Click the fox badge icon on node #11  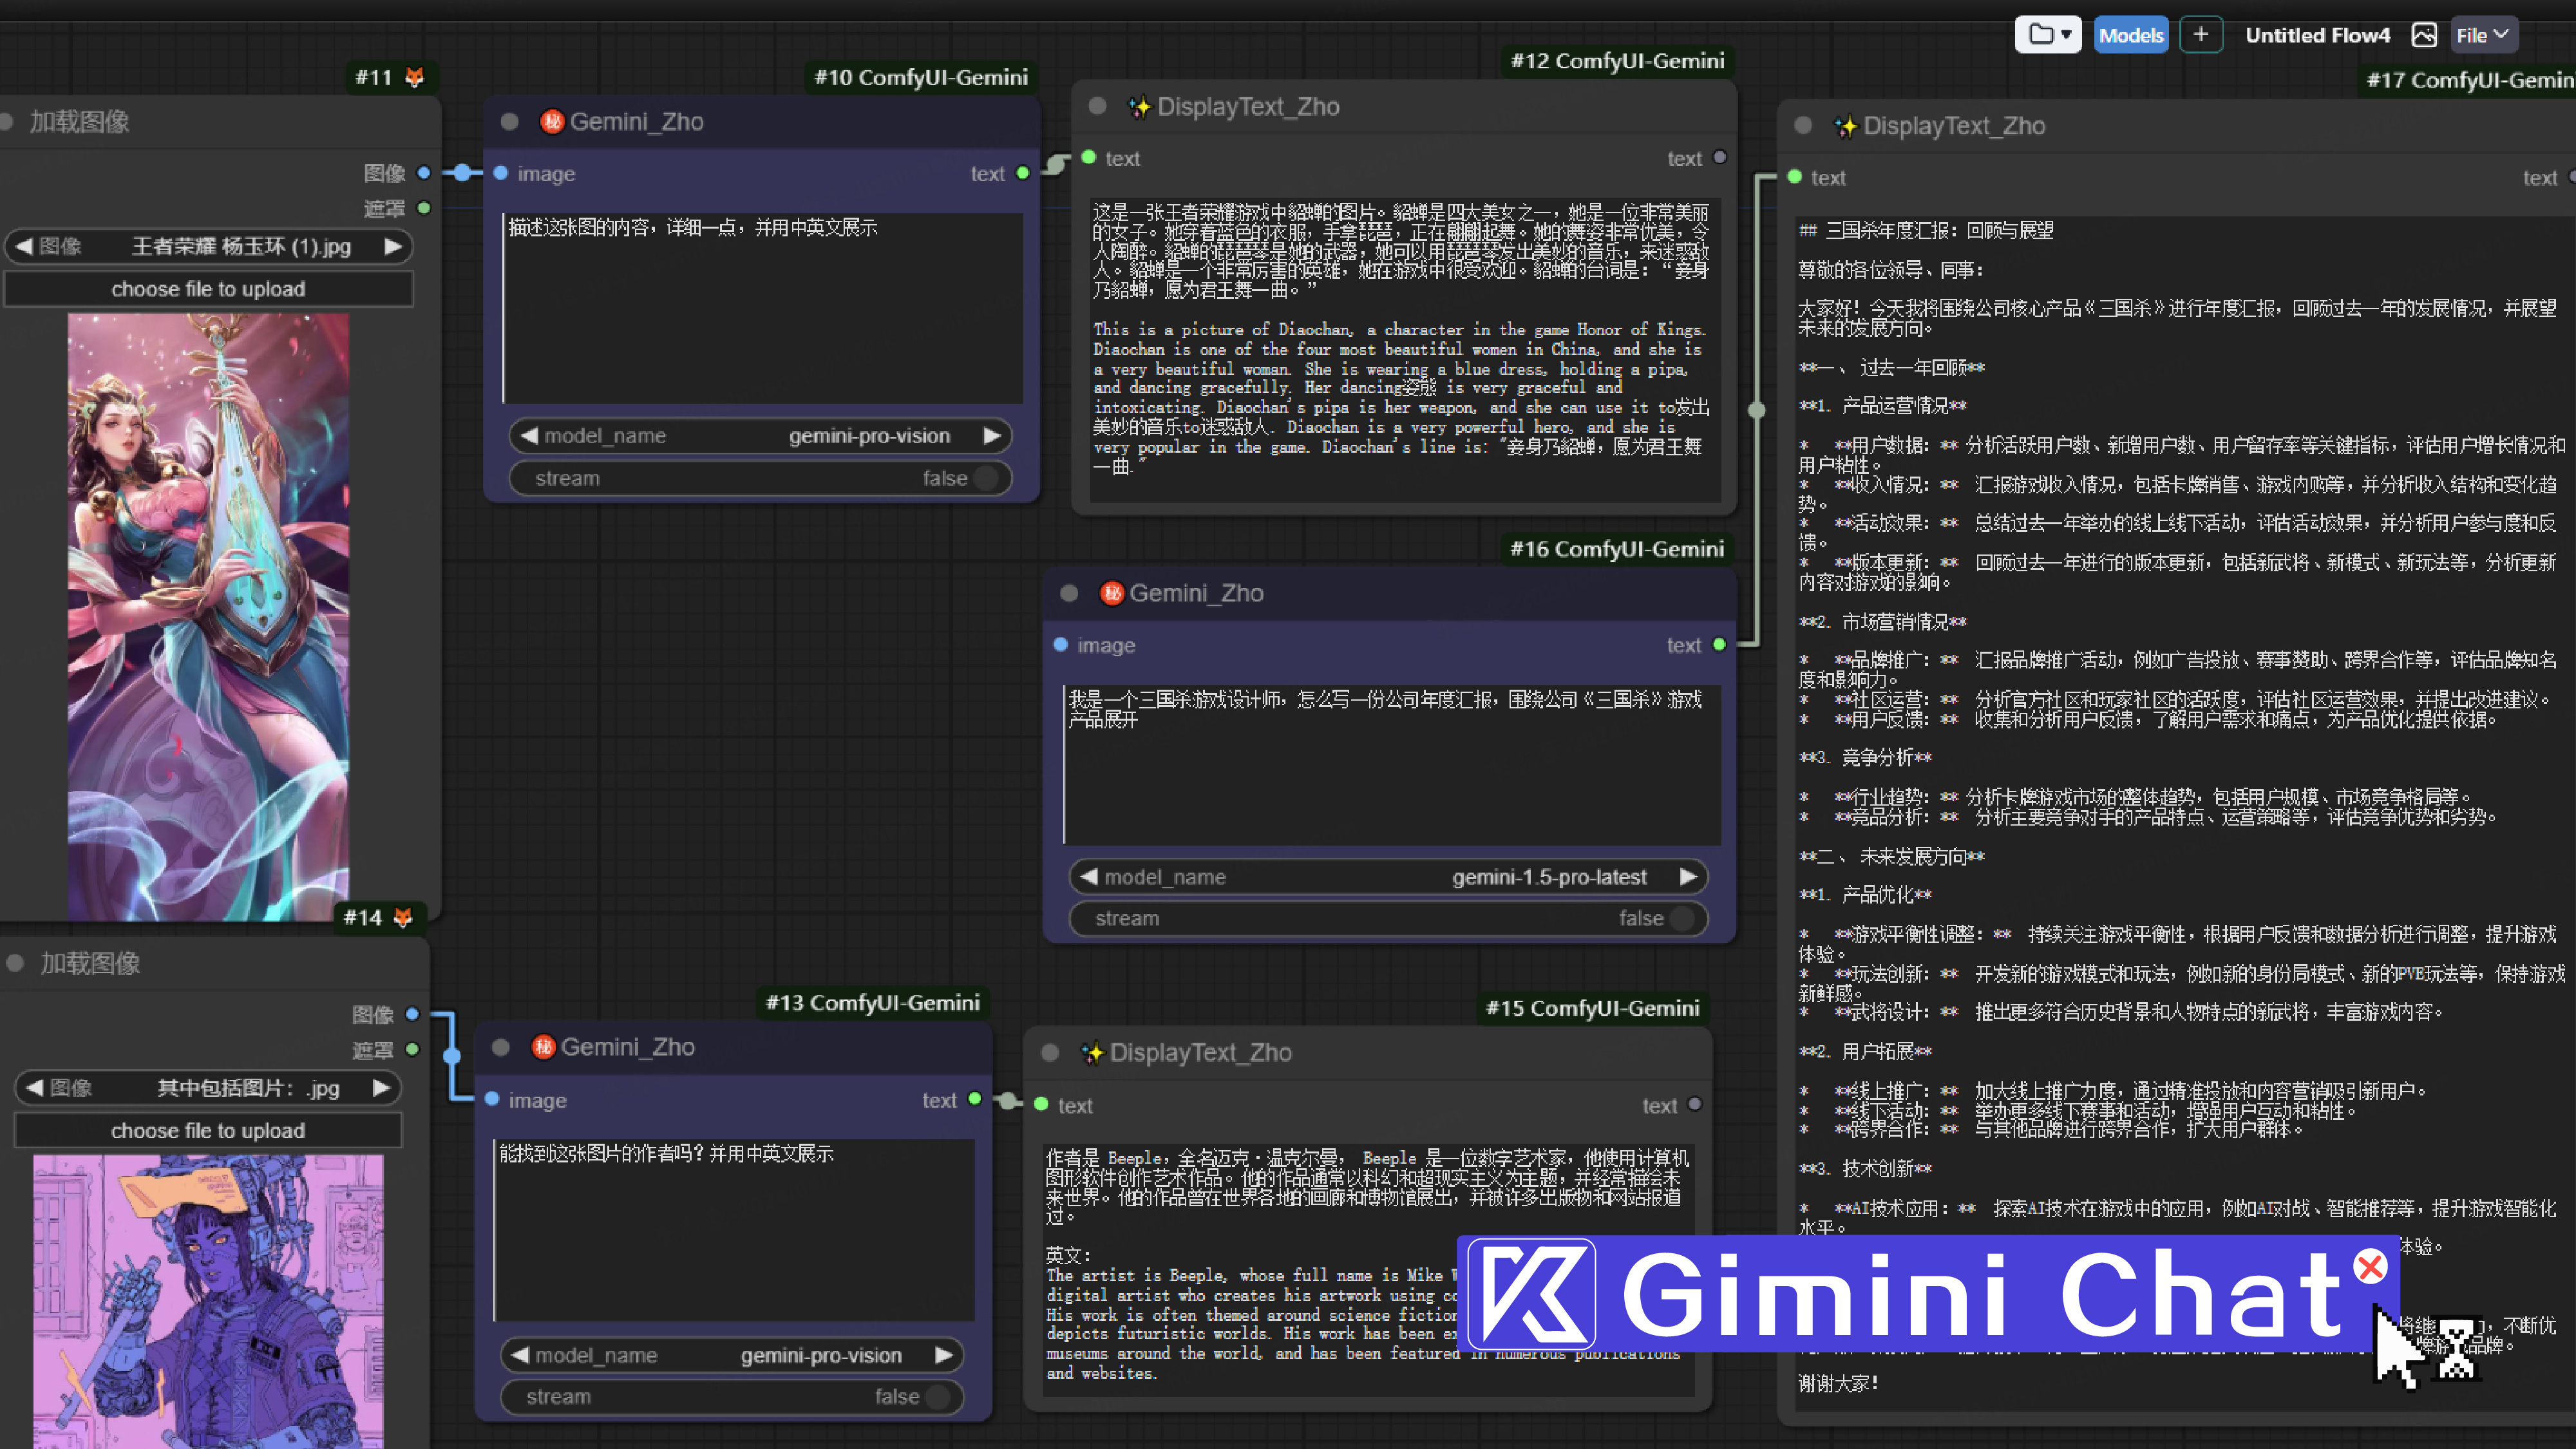pyautogui.click(x=414, y=77)
